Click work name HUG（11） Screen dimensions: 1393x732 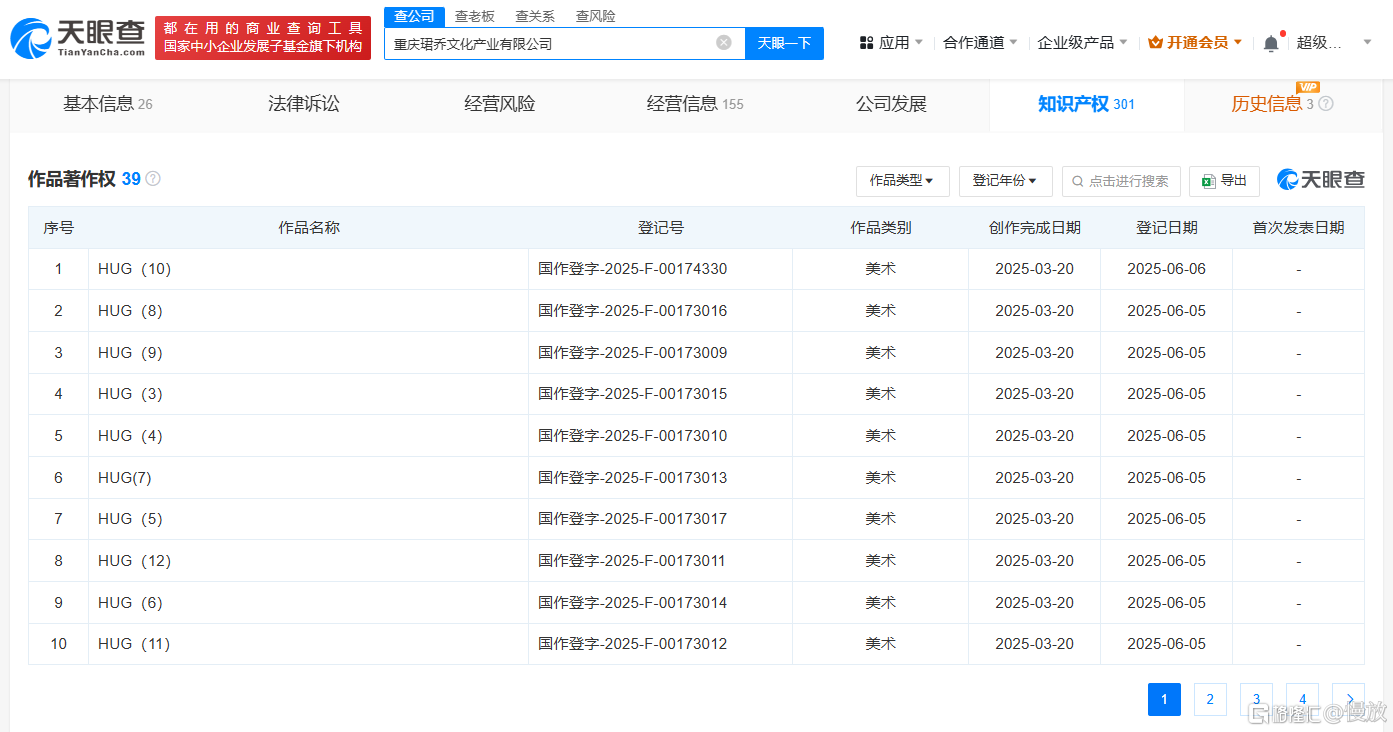pyautogui.click(x=135, y=644)
